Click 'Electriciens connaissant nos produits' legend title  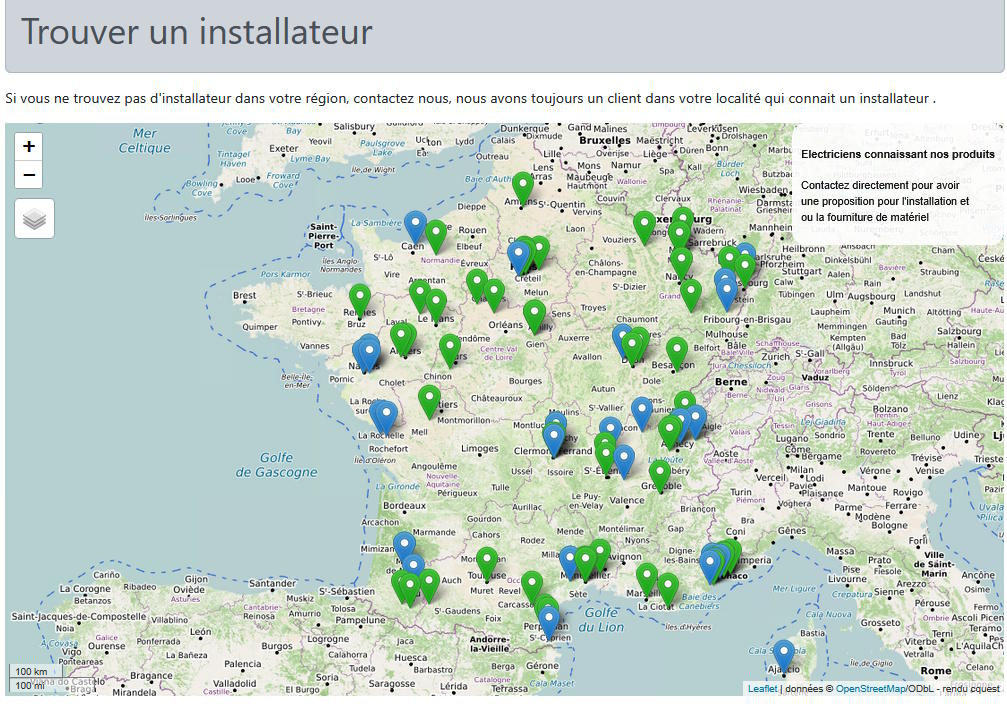point(898,154)
